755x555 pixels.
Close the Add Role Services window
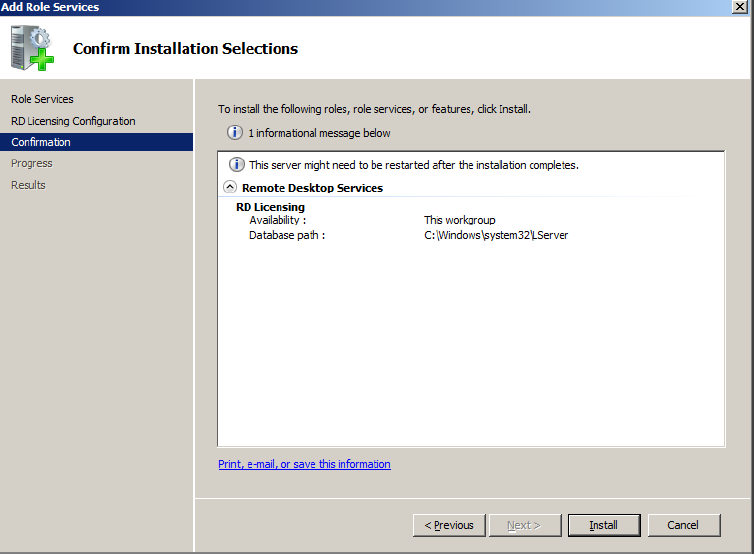[x=739, y=7]
